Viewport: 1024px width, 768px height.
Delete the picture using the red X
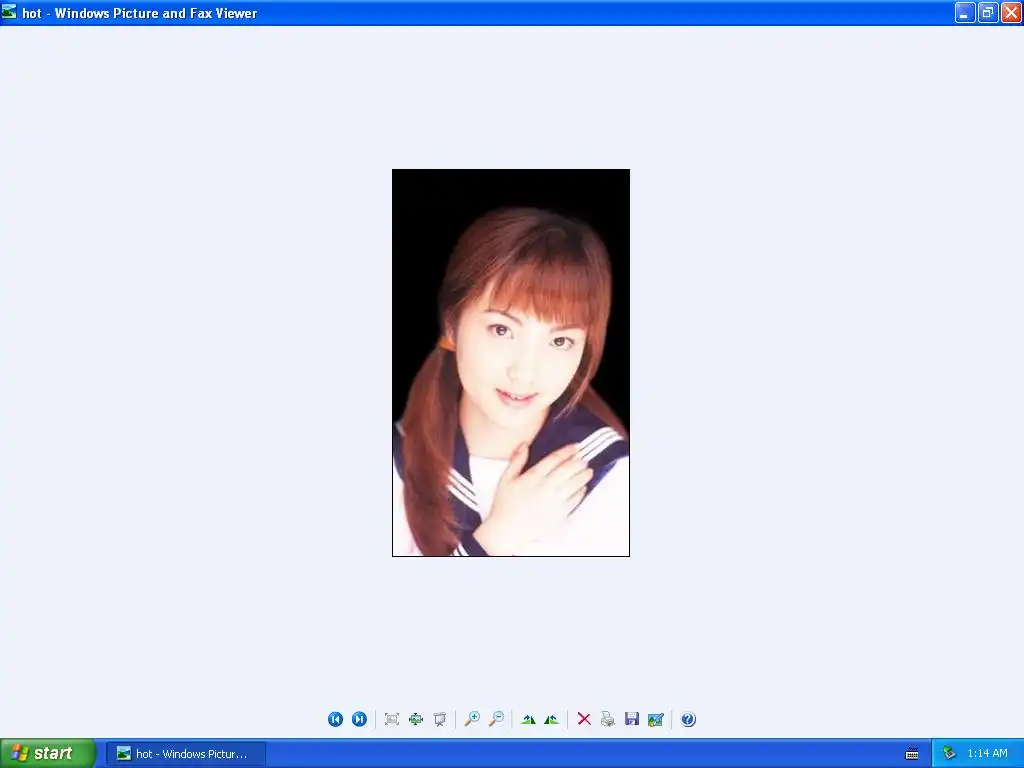click(x=584, y=719)
